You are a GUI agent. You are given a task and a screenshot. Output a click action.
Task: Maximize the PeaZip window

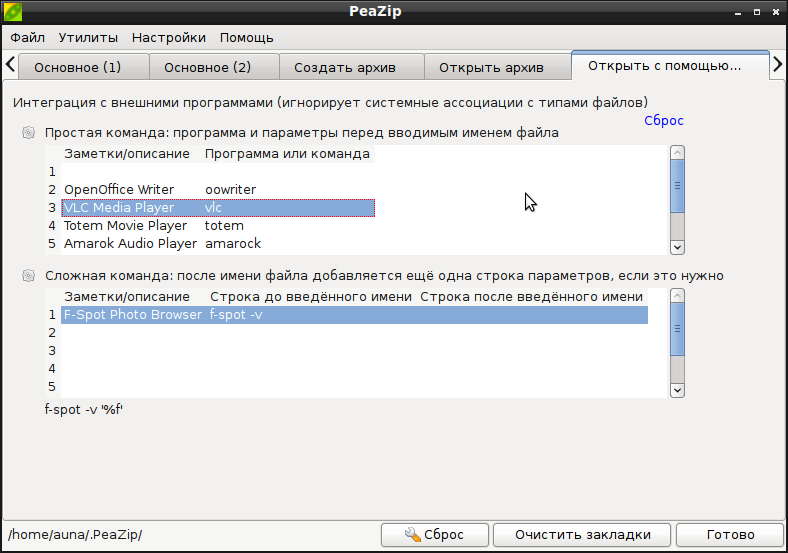757,12
